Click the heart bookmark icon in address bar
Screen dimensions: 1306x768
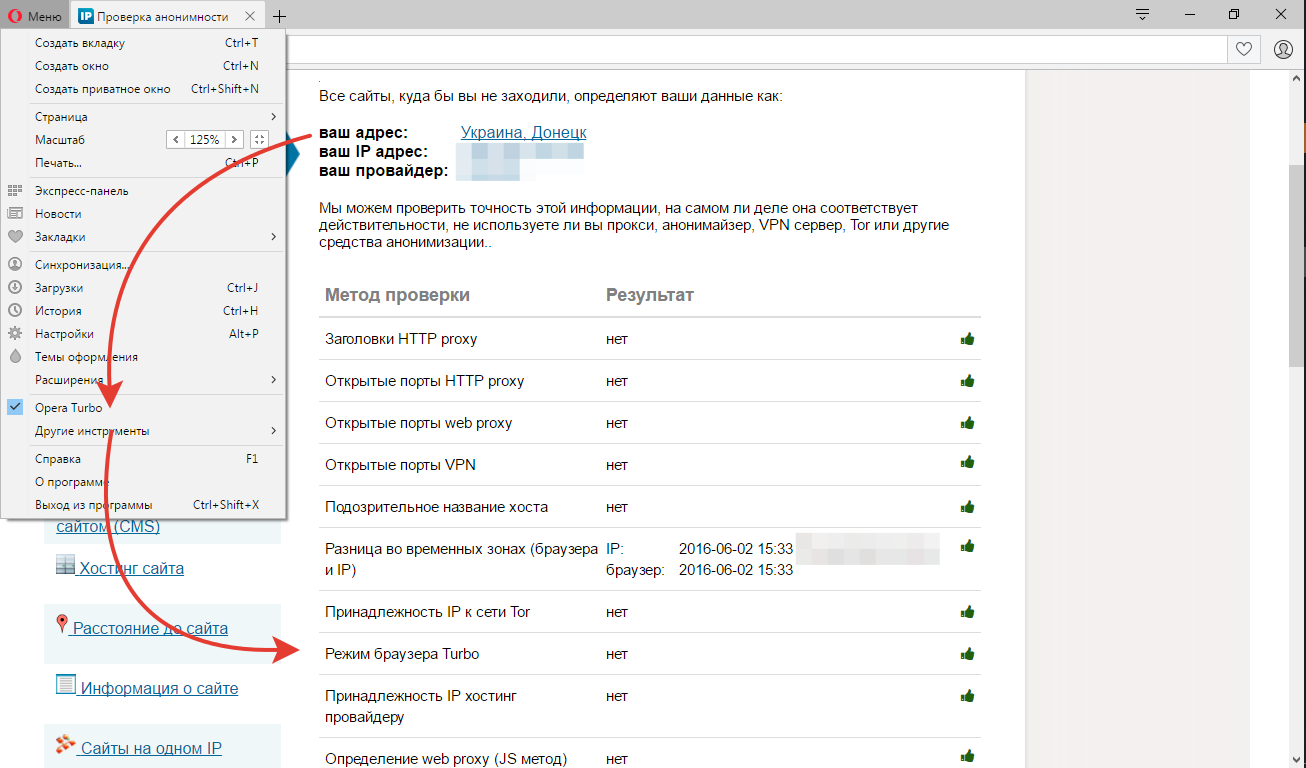[x=1243, y=49]
